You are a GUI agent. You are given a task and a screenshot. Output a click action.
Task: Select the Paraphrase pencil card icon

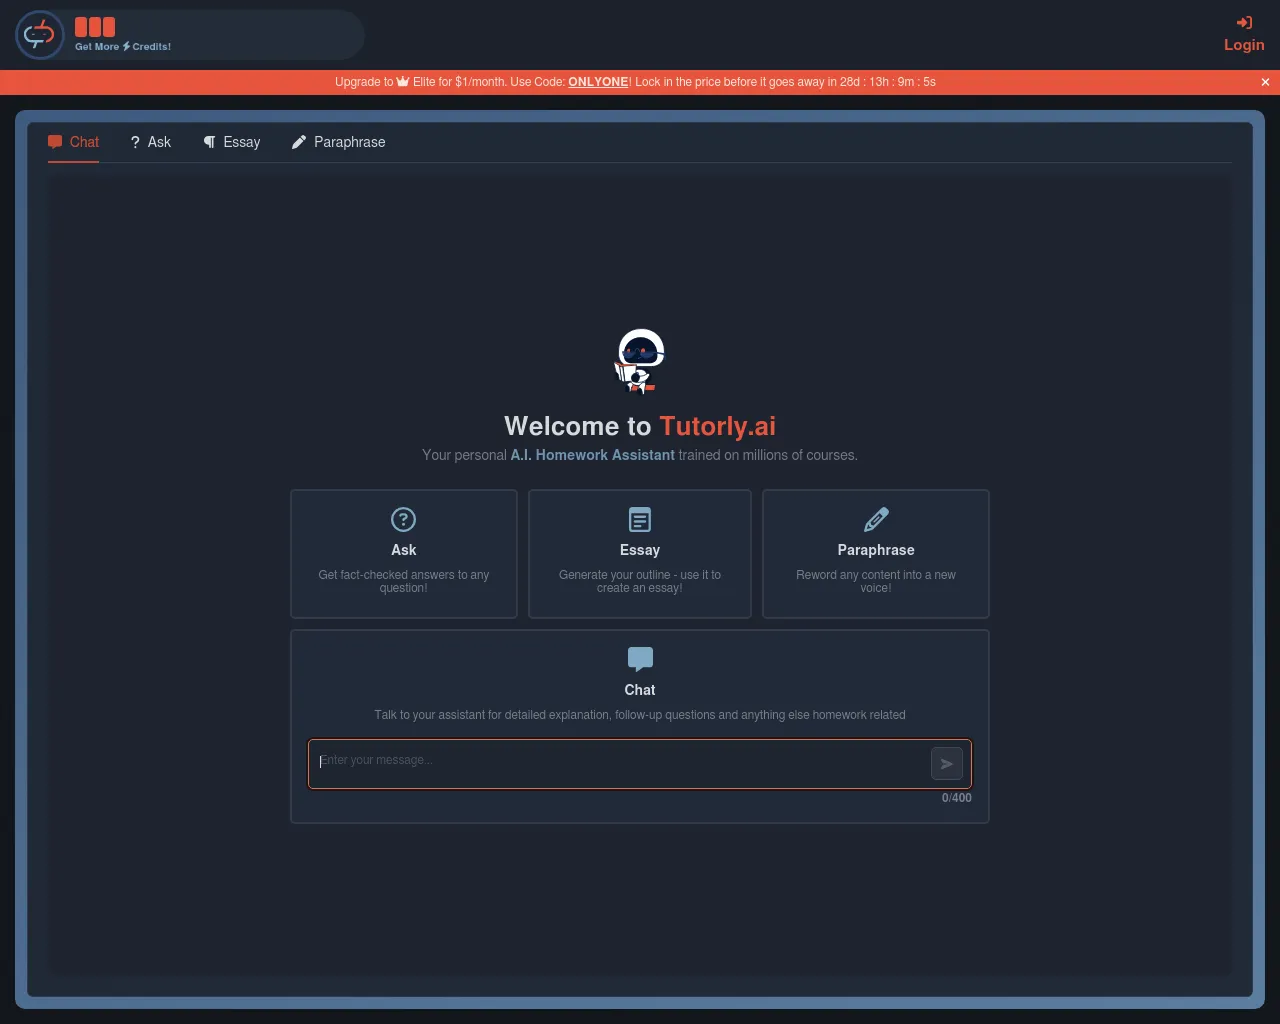[x=875, y=520]
